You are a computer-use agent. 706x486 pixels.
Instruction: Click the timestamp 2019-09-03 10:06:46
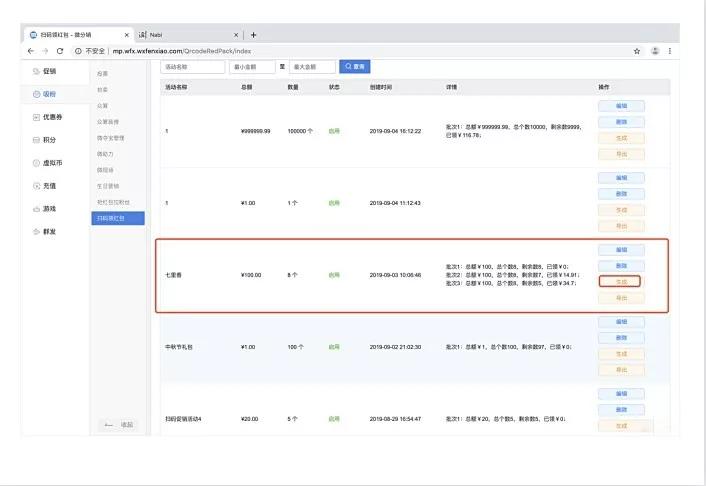tap(395, 275)
